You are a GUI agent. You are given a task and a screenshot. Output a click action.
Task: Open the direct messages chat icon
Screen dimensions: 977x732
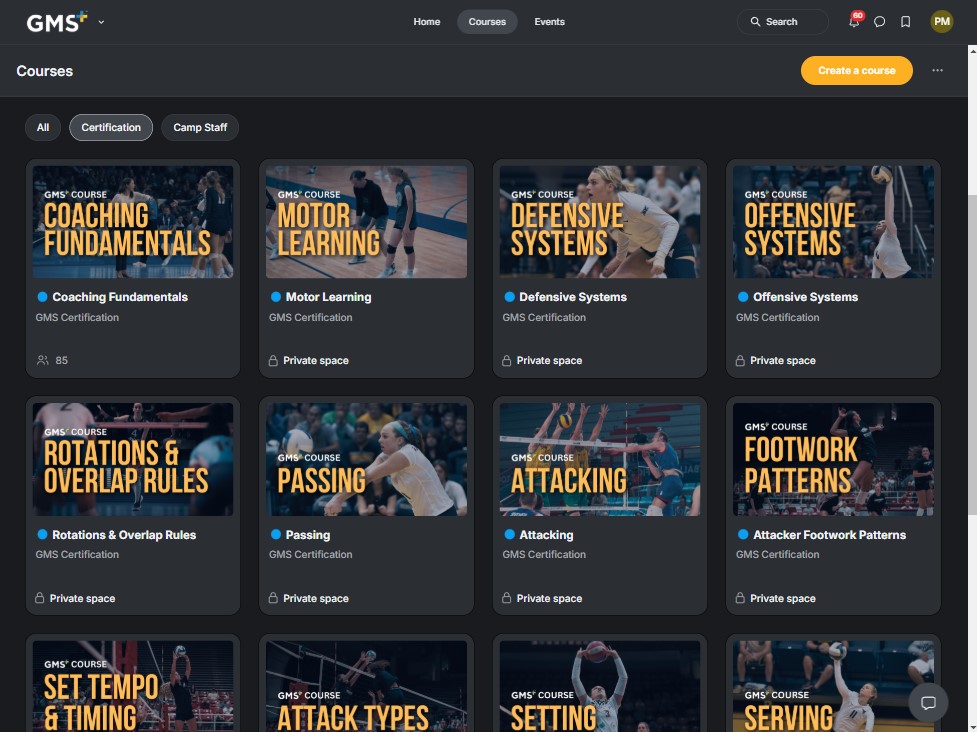point(879,22)
